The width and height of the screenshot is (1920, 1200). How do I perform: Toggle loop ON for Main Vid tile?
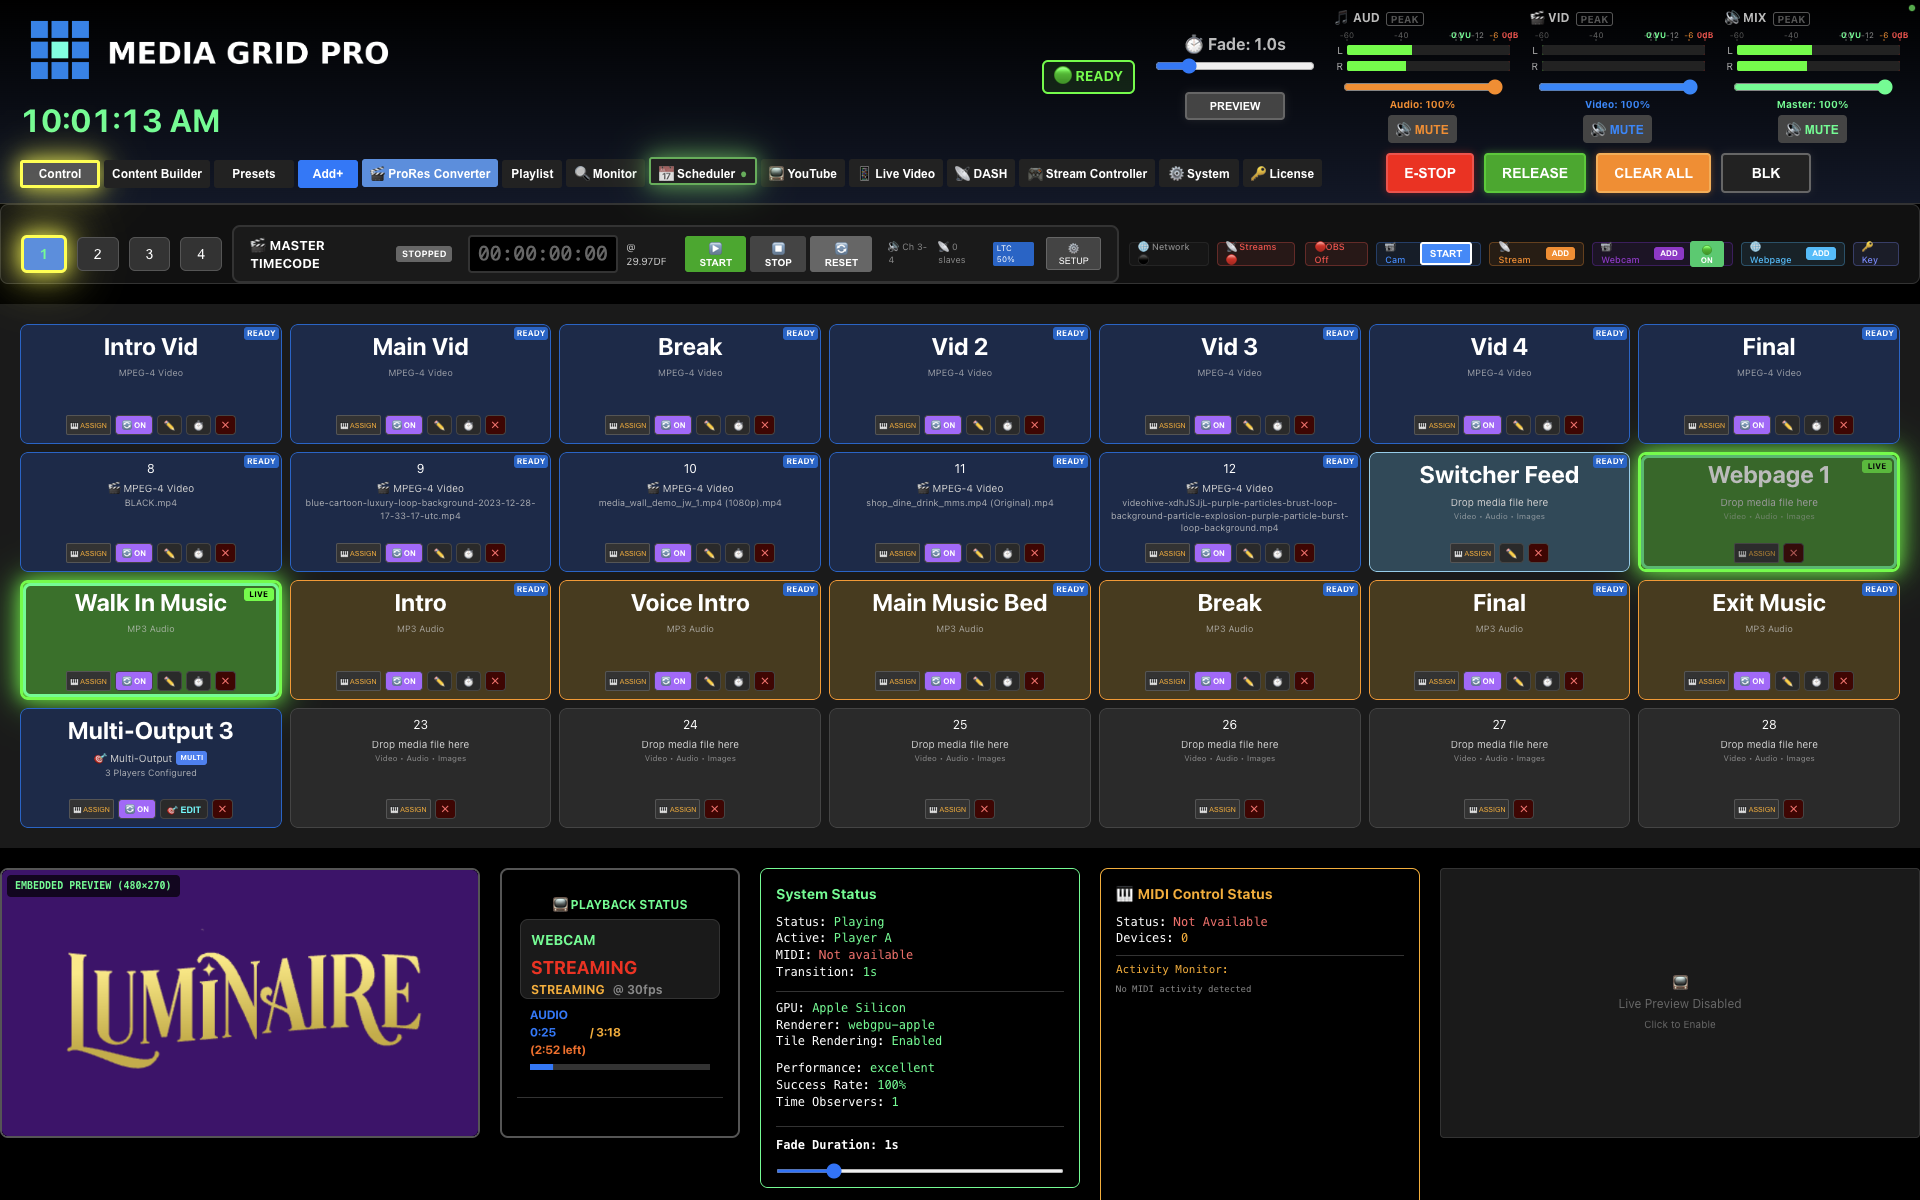(x=404, y=425)
